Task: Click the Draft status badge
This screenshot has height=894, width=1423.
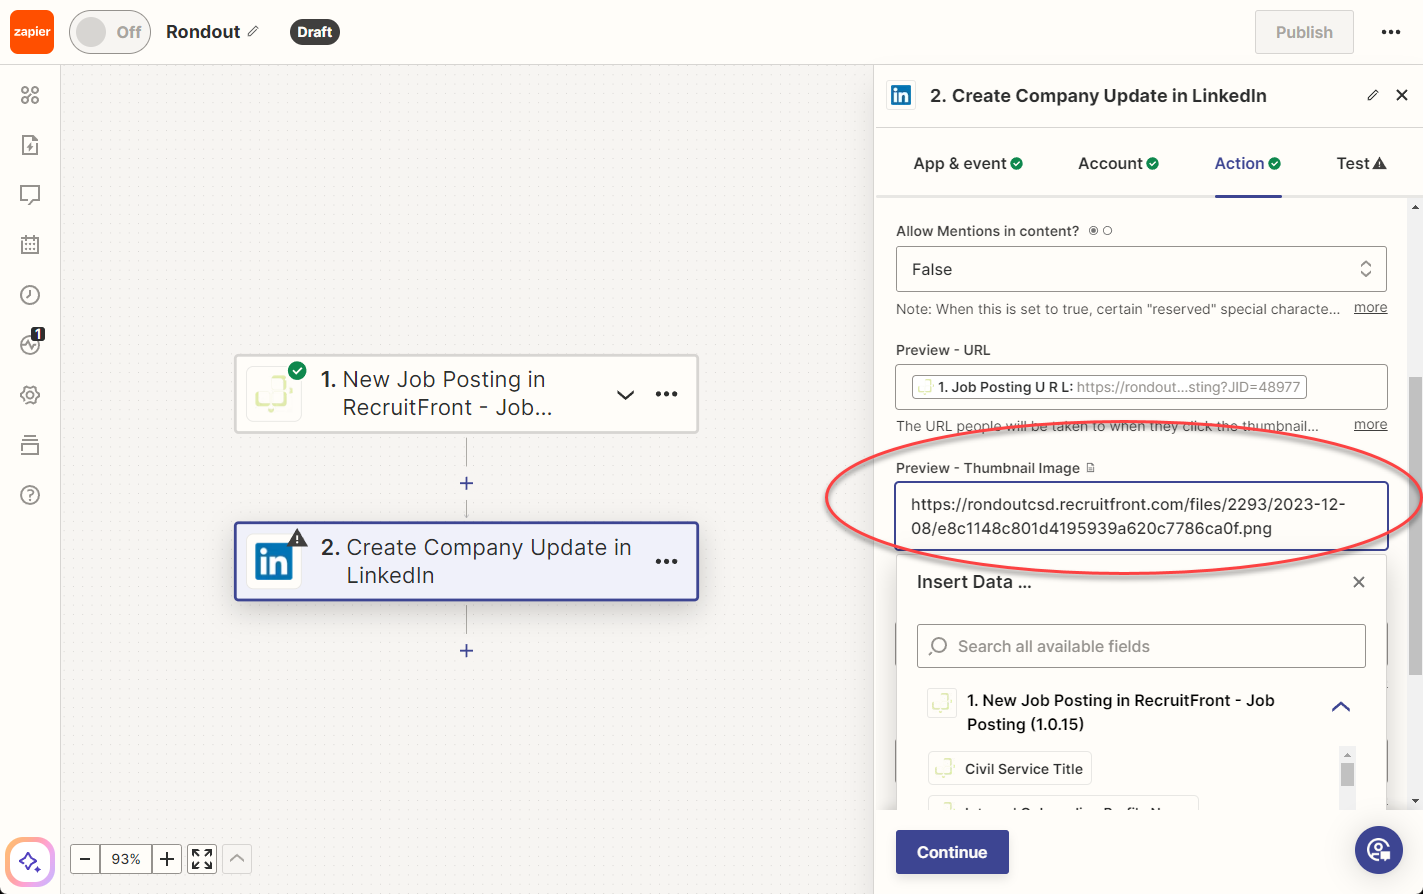Action: (314, 32)
